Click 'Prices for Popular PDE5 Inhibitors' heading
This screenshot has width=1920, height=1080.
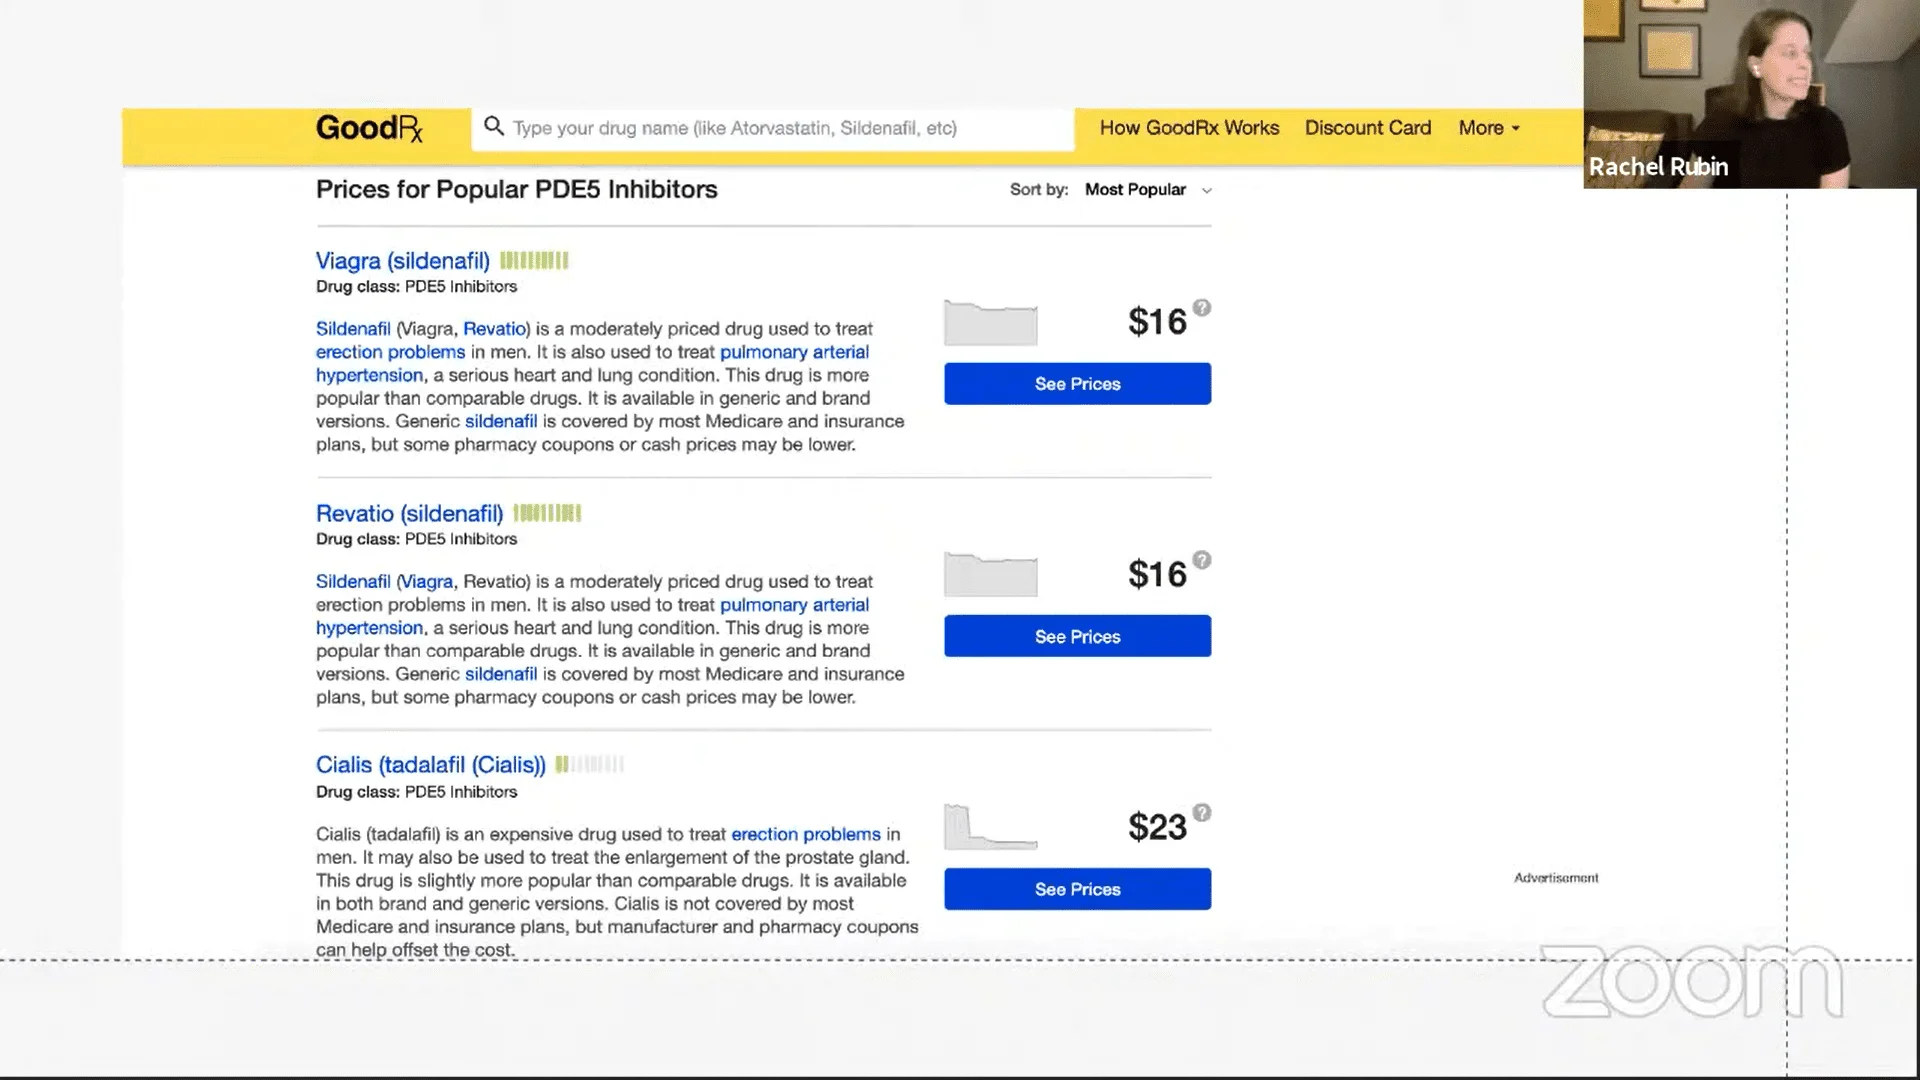(x=517, y=190)
